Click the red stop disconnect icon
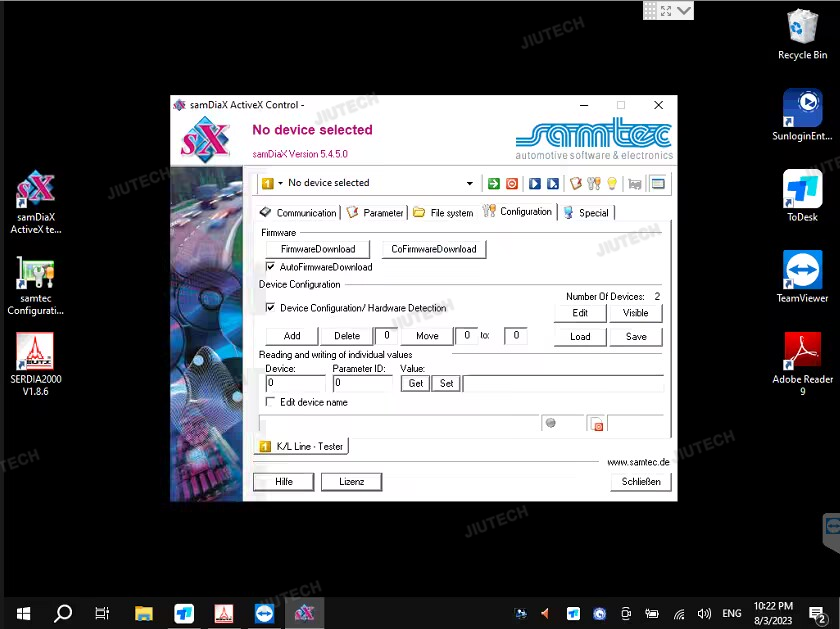 pos(512,184)
